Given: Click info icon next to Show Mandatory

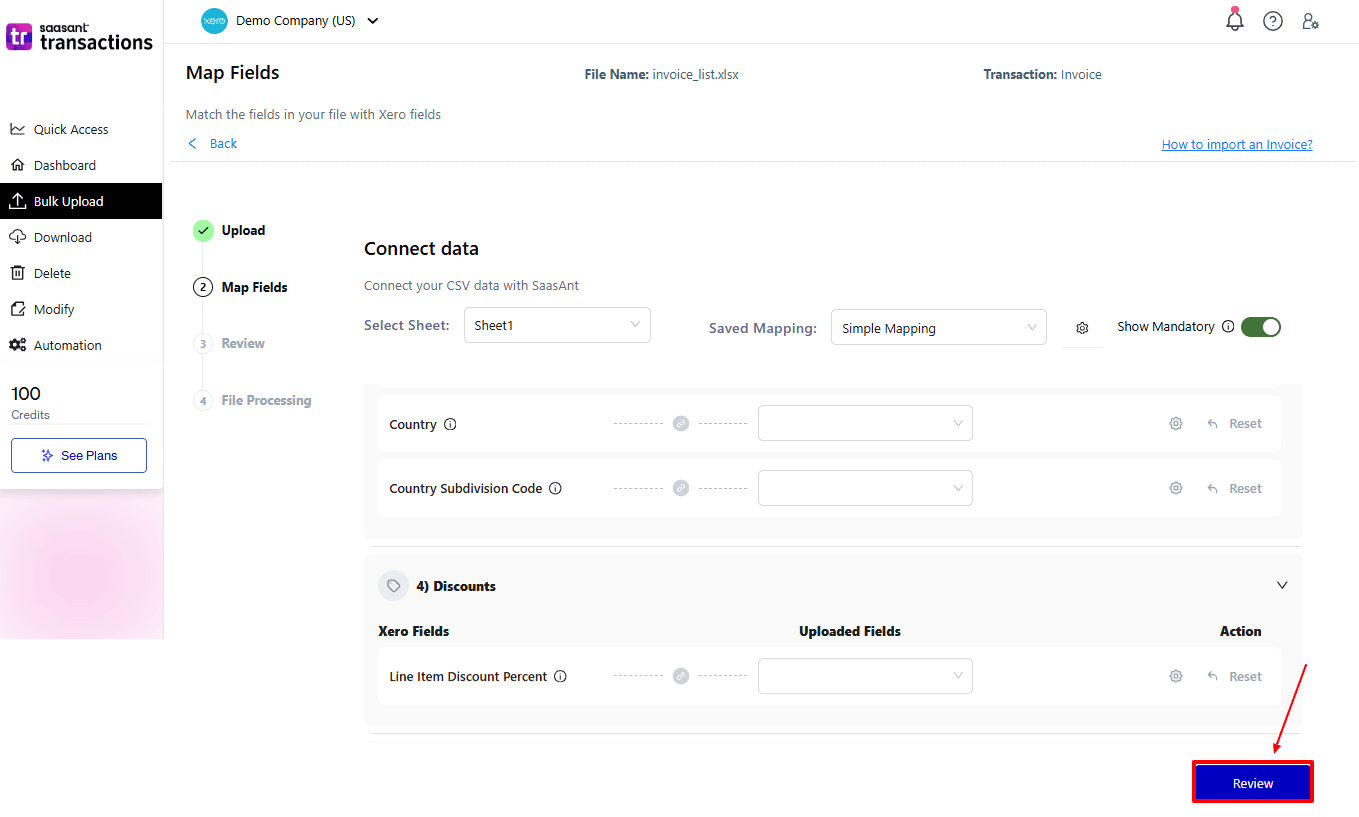Looking at the screenshot, I should pos(1228,327).
